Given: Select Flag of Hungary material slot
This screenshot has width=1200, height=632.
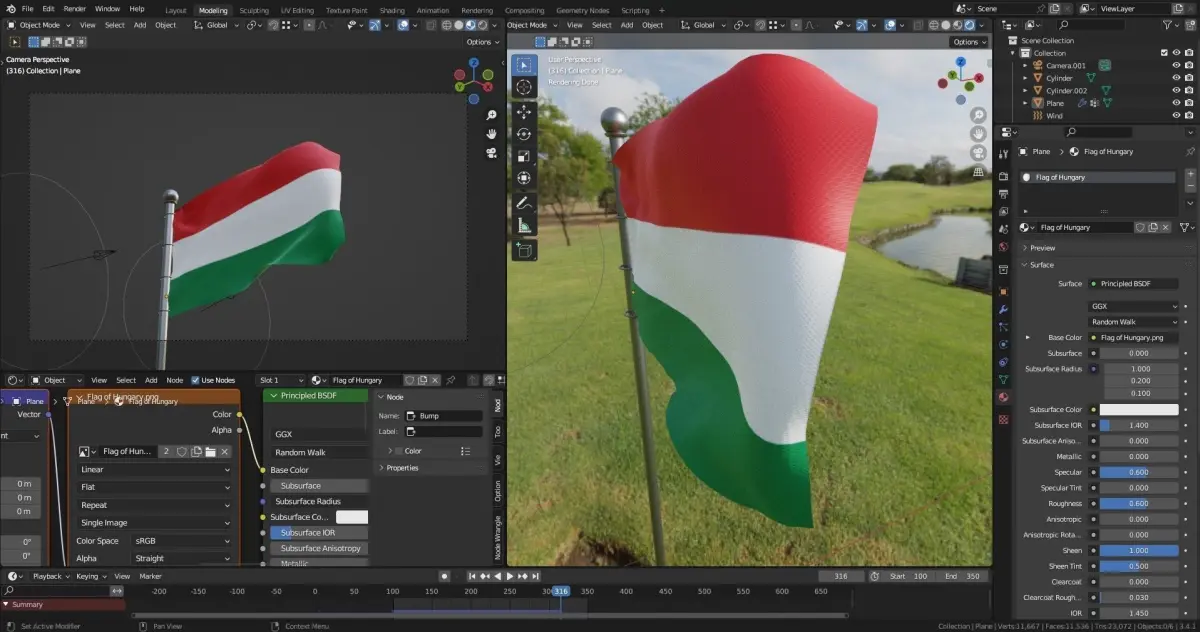Looking at the screenshot, I should [1097, 177].
